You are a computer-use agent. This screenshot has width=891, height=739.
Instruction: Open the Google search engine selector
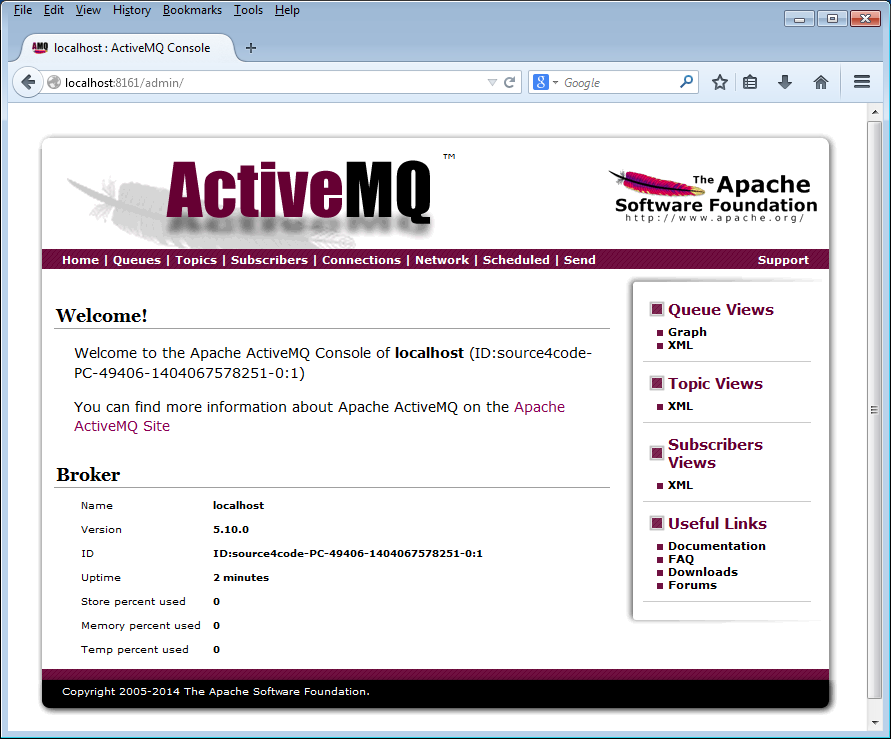[545, 82]
